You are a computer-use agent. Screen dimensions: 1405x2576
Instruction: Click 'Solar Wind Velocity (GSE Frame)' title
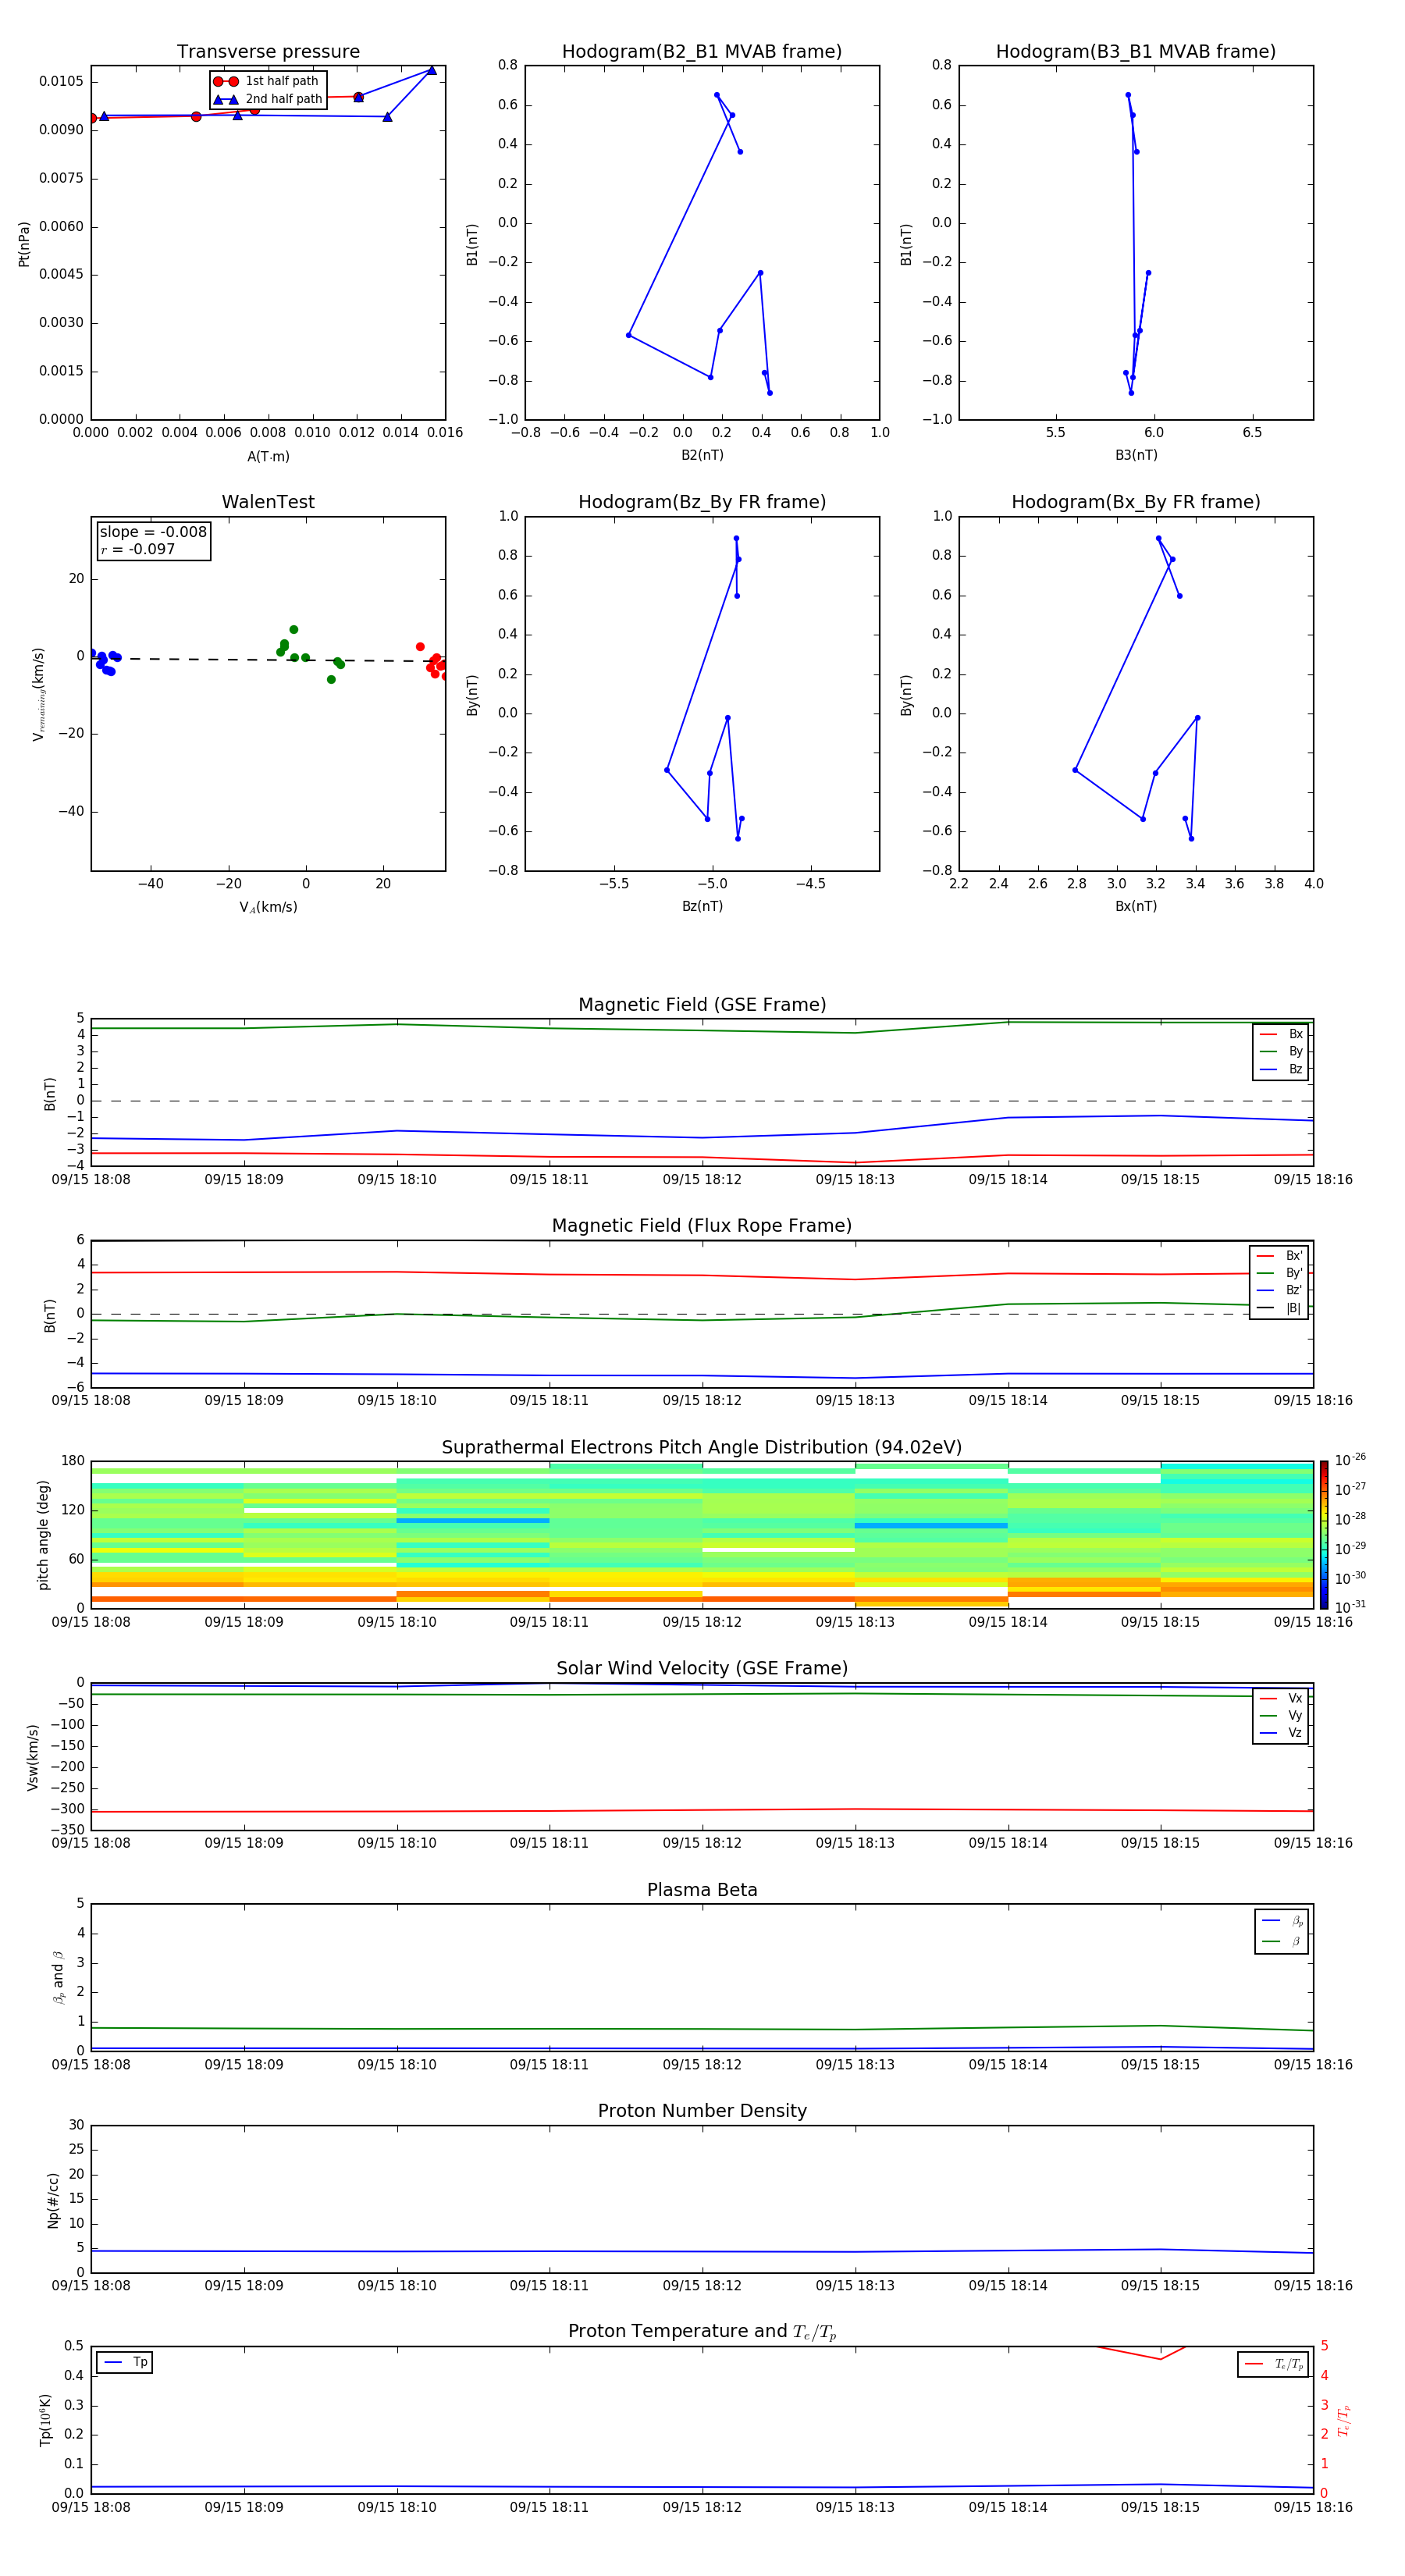pyautogui.click(x=702, y=1669)
